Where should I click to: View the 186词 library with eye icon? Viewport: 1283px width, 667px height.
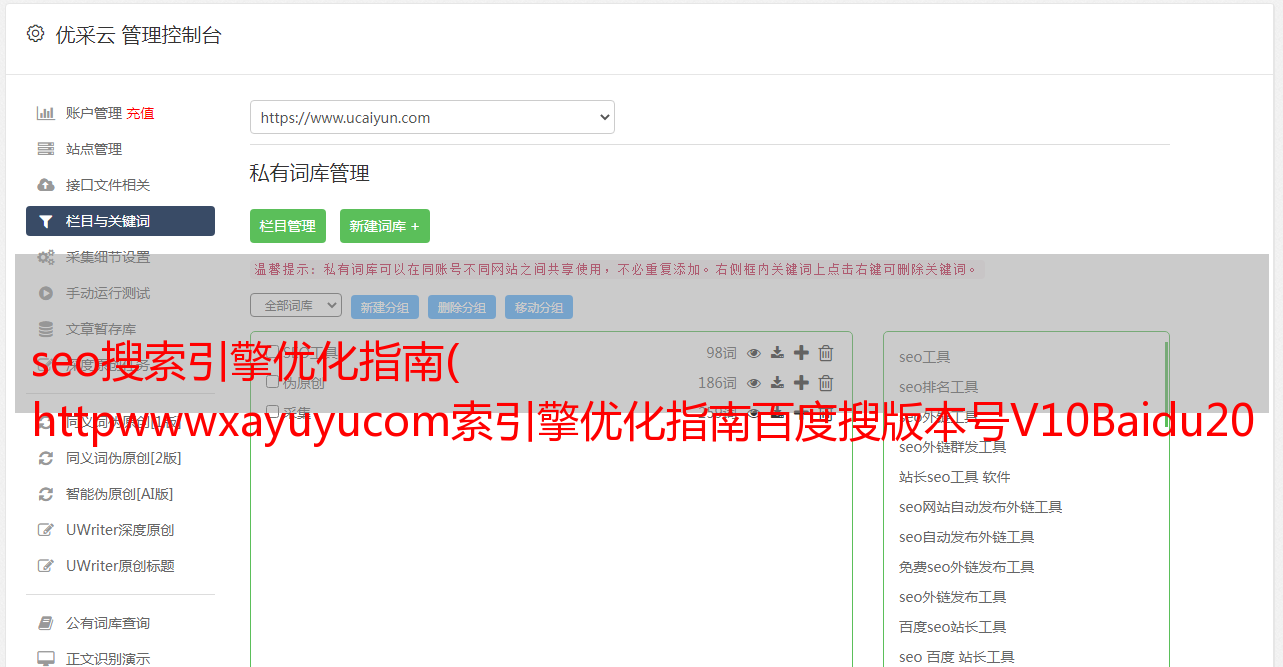(754, 383)
